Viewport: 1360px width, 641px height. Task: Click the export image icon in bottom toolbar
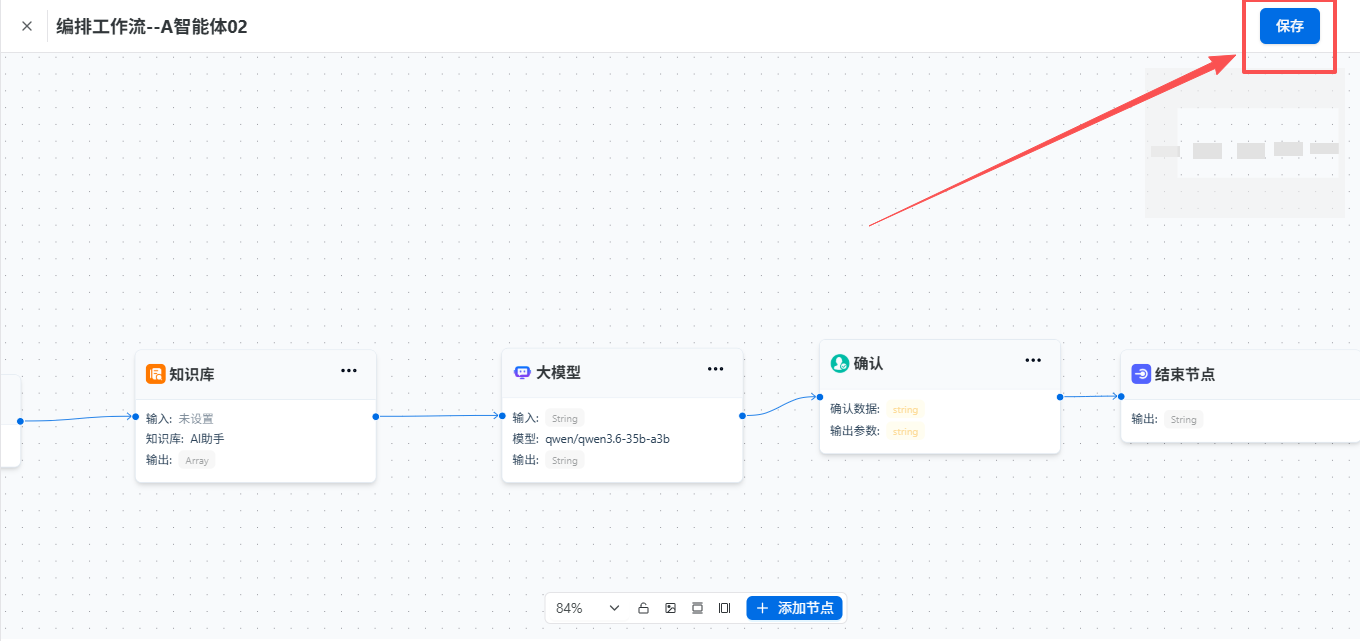pyautogui.click(x=671, y=608)
